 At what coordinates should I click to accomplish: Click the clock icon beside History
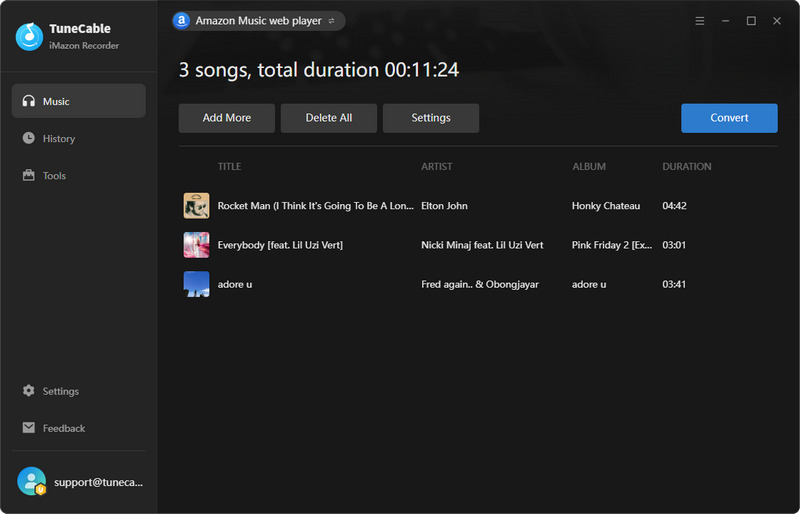(29, 138)
